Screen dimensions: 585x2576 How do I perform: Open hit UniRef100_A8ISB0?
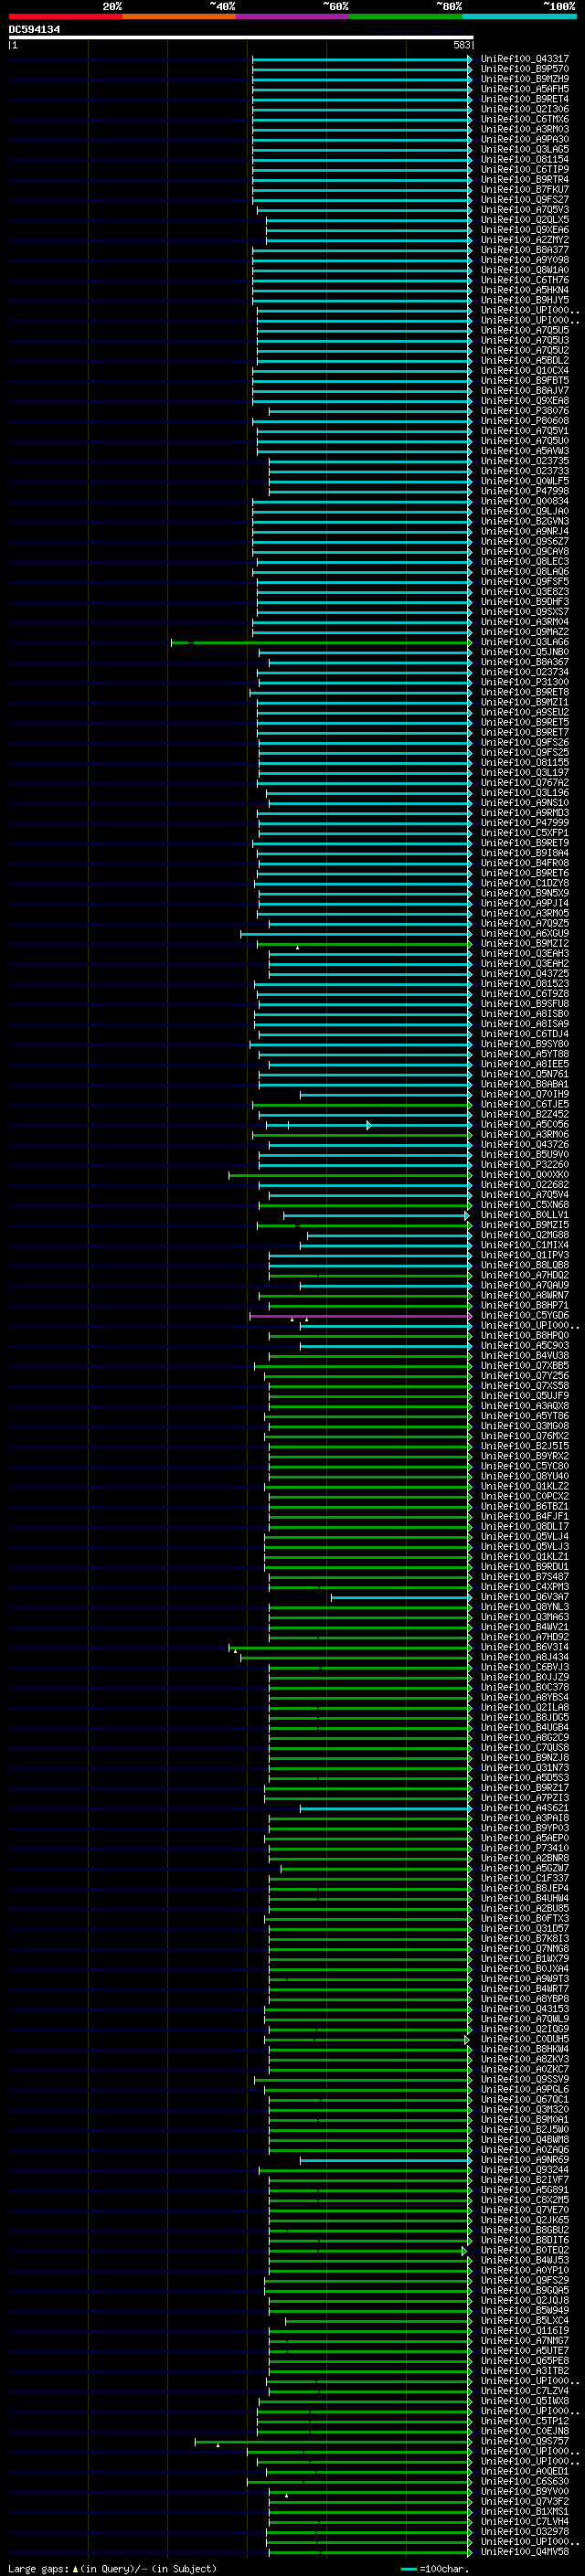pos(525,1014)
